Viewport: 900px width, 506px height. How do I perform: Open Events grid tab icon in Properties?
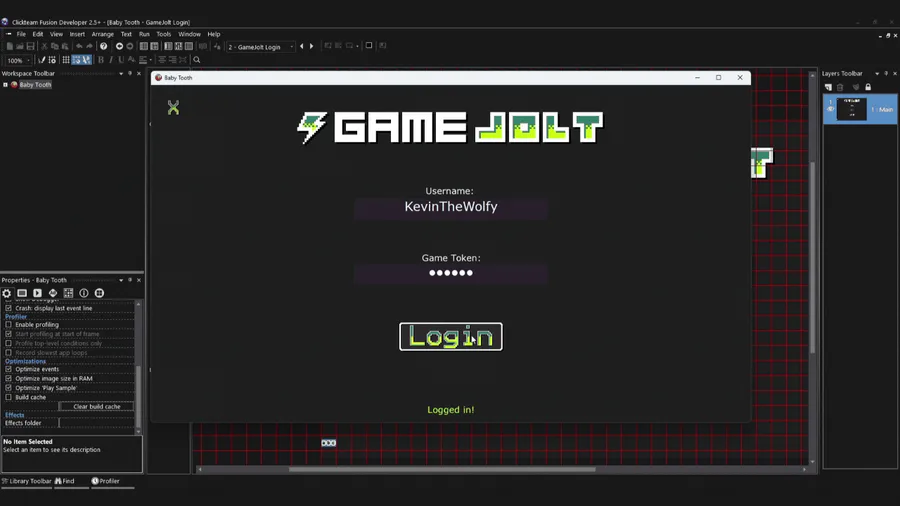(x=68, y=293)
